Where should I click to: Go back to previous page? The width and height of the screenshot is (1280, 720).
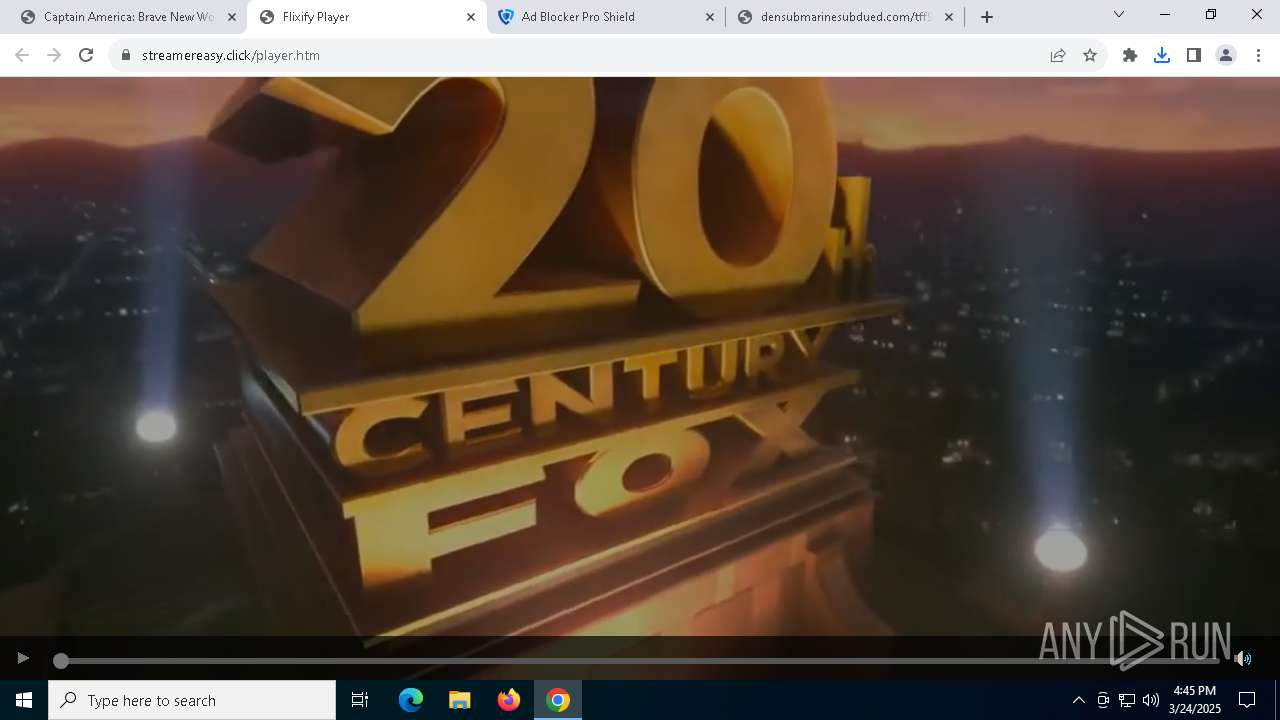22,55
